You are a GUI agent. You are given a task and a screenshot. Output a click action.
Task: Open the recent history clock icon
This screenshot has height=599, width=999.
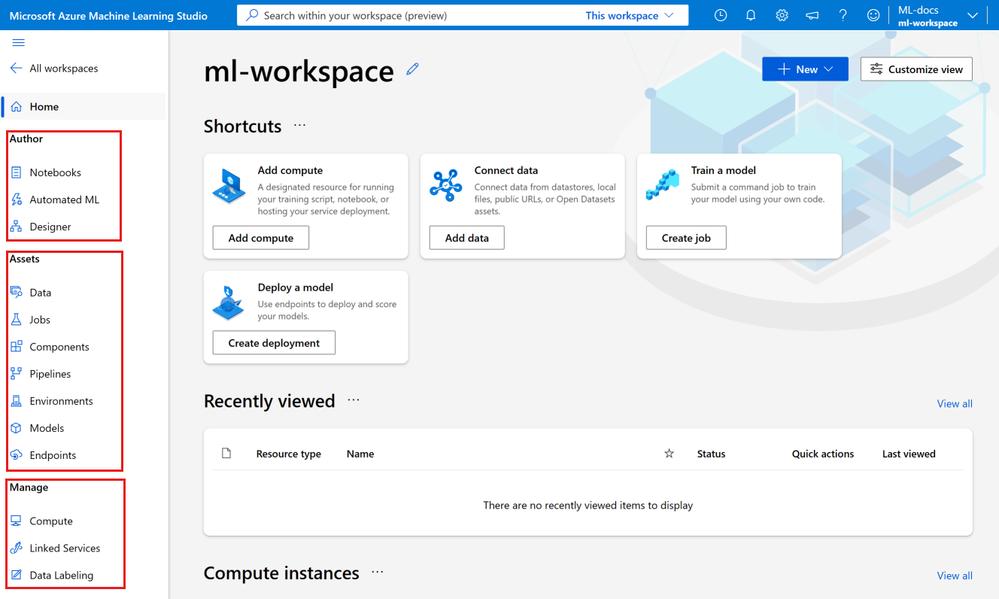[x=721, y=15]
